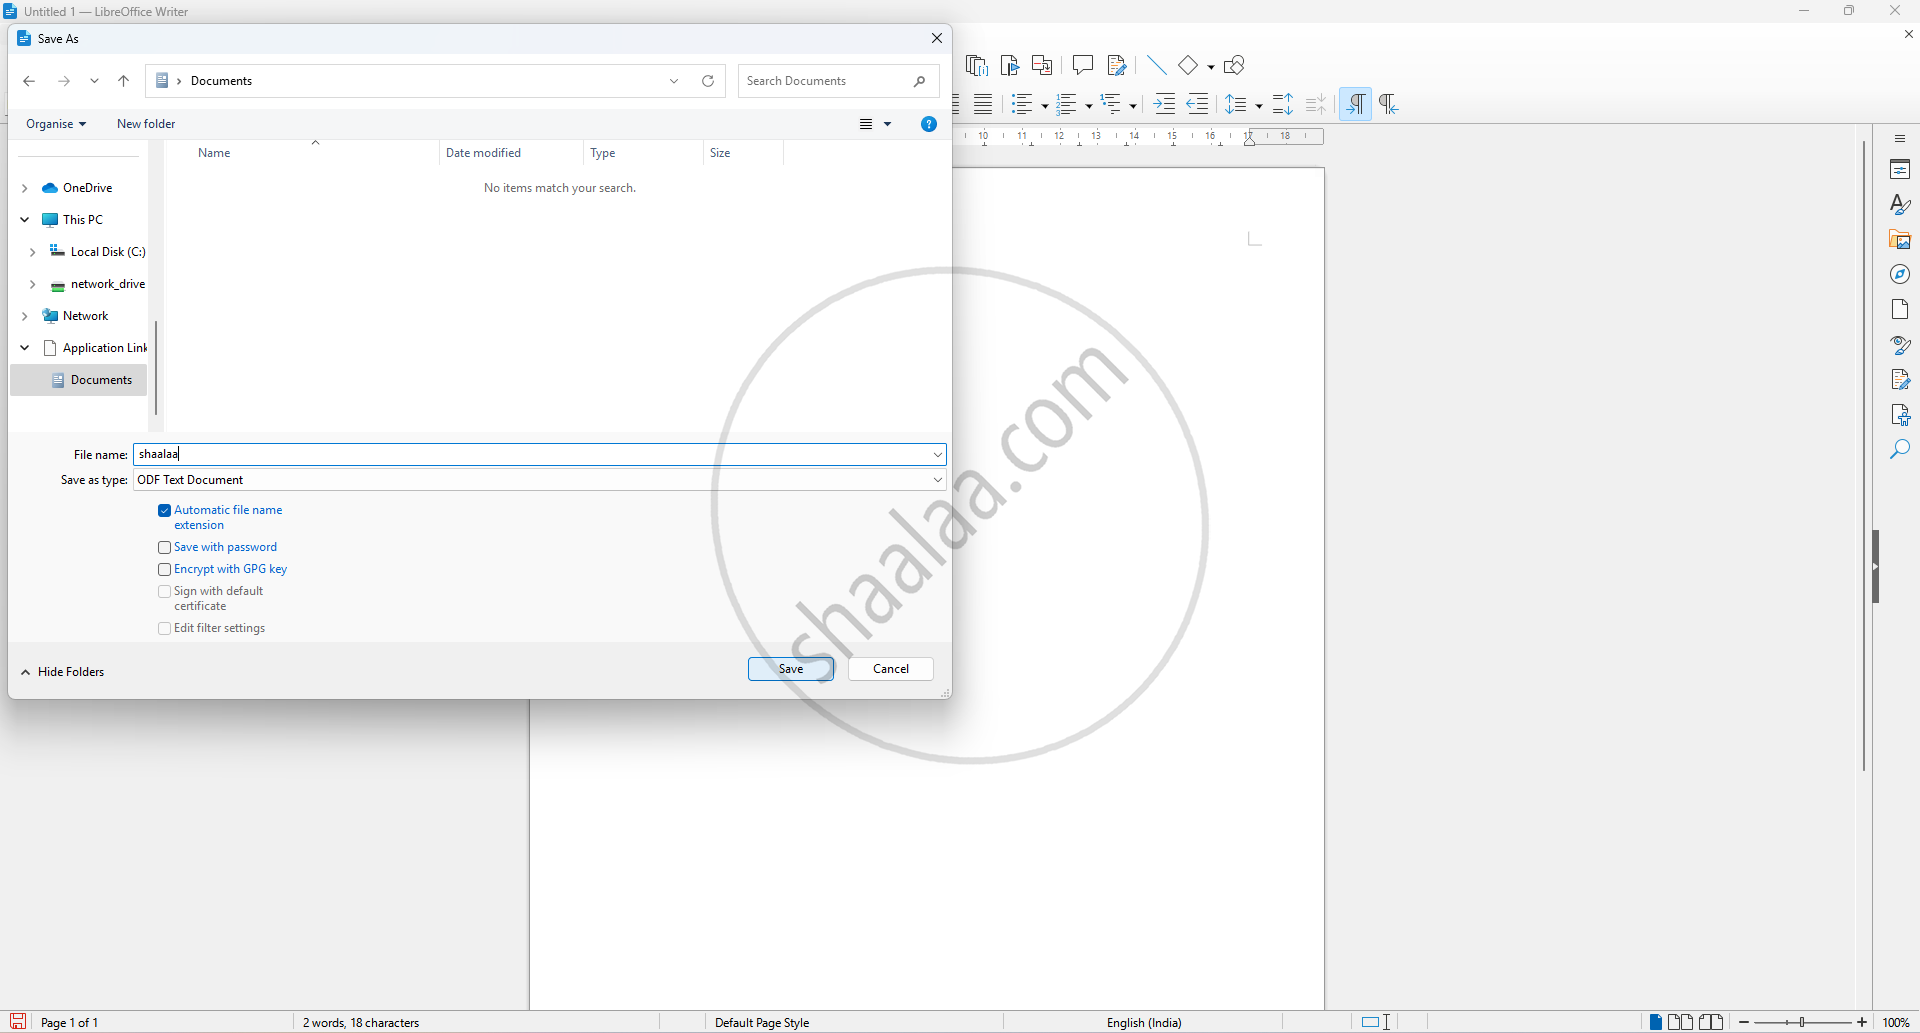This screenshot has width=1920, height=1033.
Task: Click the Cancel button
Action: click(x=890, y=669)
